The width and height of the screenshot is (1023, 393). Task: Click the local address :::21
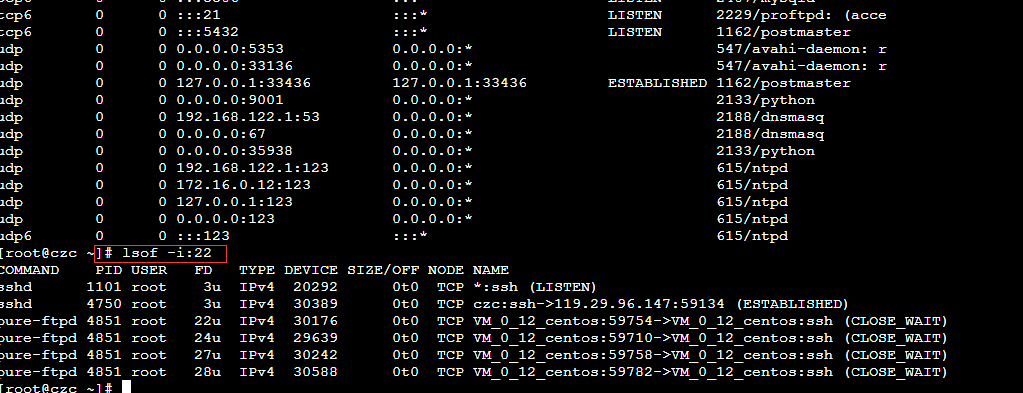198,15
